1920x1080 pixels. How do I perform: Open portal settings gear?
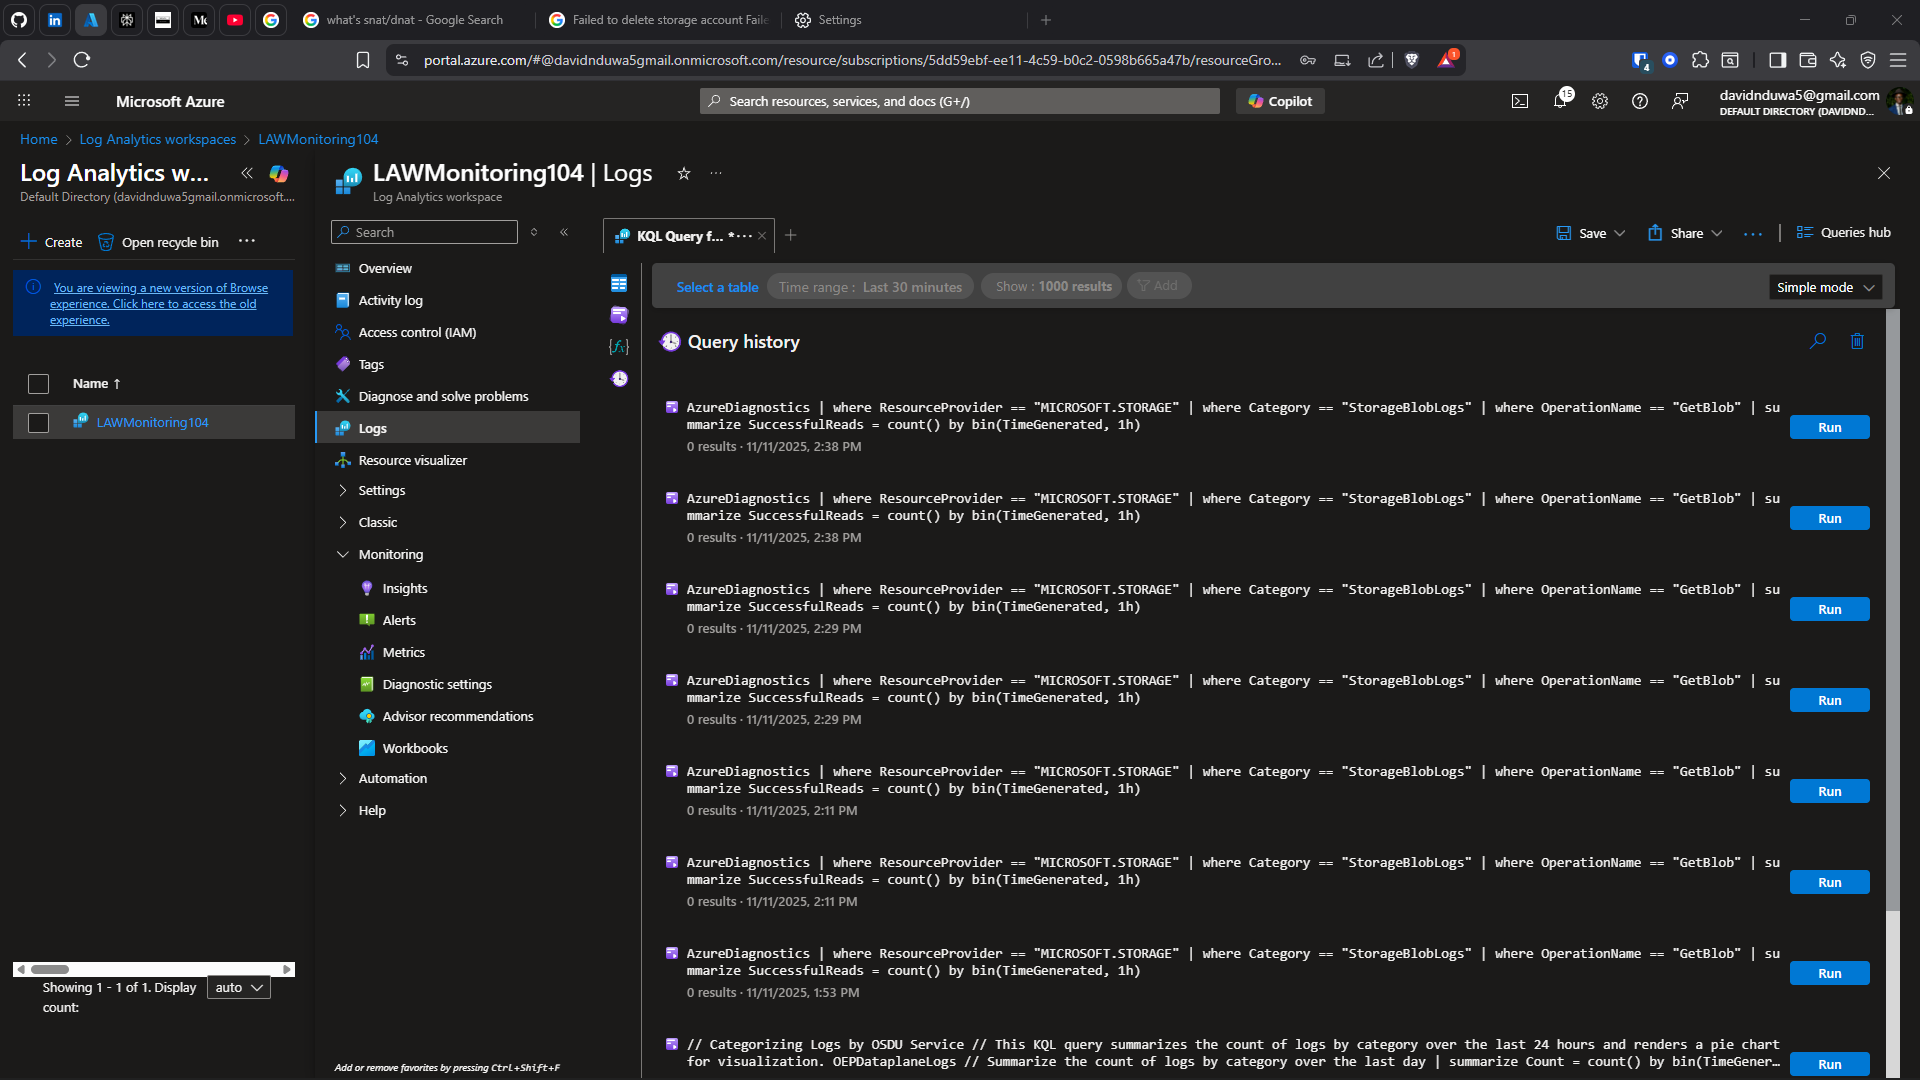[1600, 101]
